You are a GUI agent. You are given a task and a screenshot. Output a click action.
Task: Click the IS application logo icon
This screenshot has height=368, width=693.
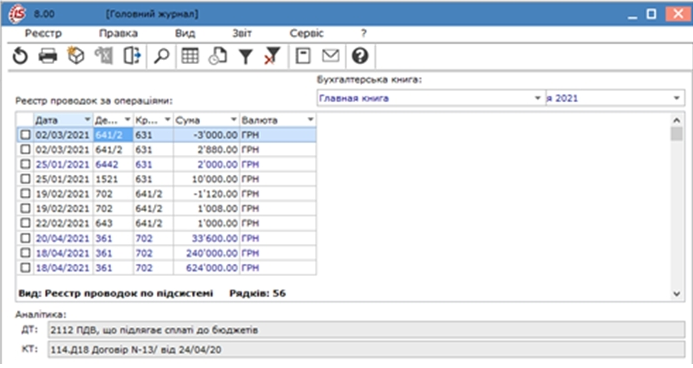click(18, 13)
